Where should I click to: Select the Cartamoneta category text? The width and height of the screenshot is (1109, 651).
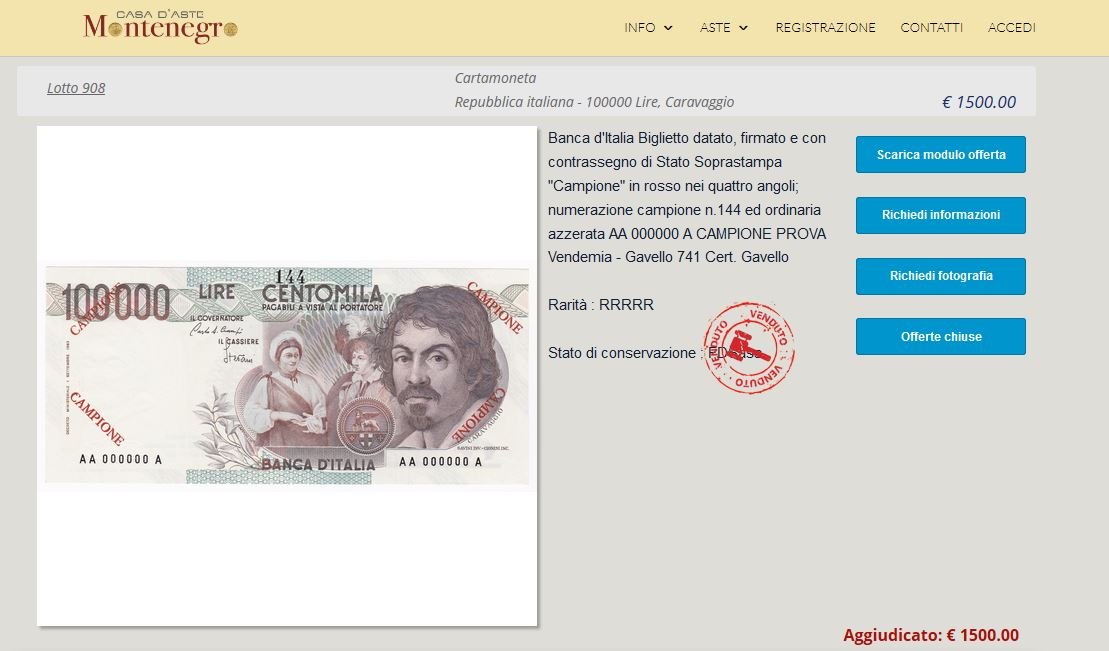[x=495, y=78]
